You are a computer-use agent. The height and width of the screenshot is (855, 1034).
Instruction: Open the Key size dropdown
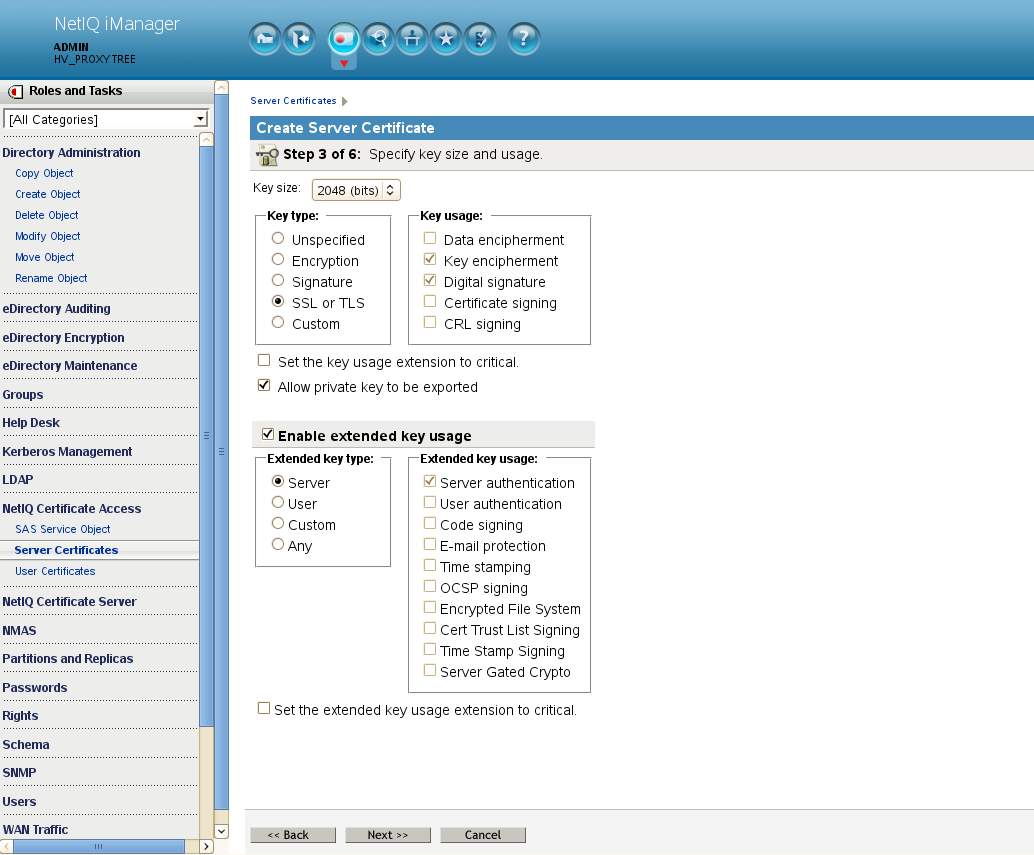click(356, 191)
